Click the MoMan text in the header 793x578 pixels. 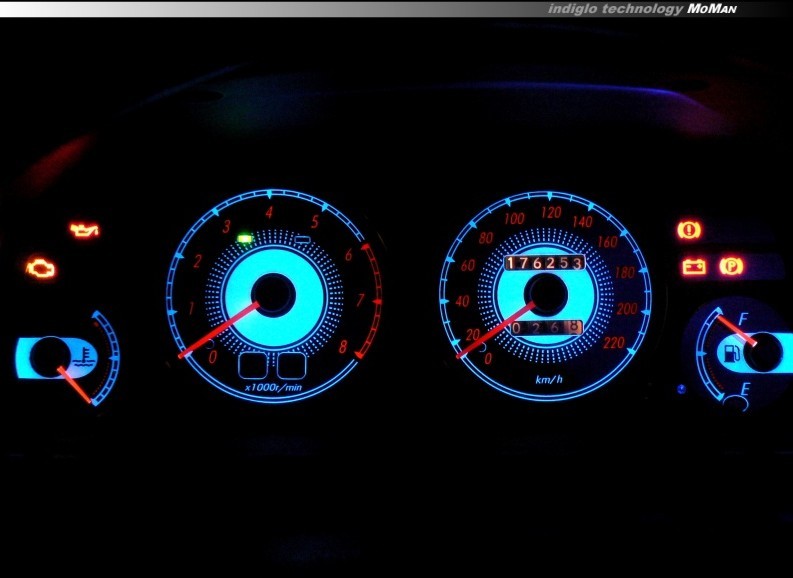(713, 8)
